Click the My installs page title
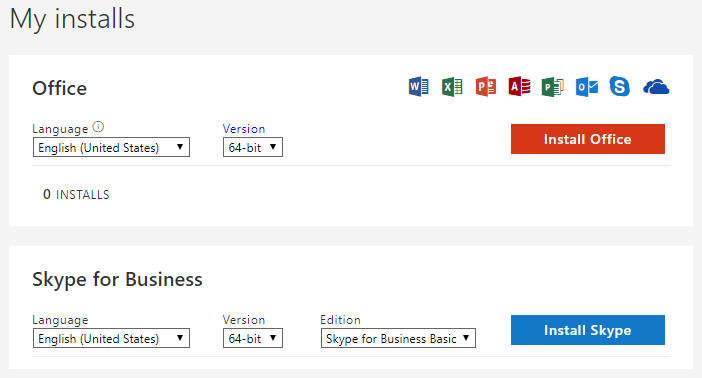The height and width of the screenshot is (378, 702). point(72,20)
